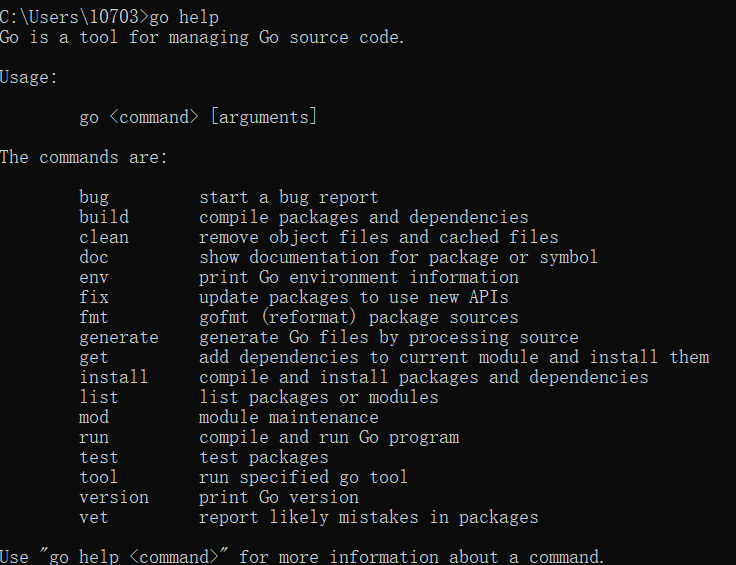
Task: Click the 'doc' command name
Action: click(x=94, y=258)
